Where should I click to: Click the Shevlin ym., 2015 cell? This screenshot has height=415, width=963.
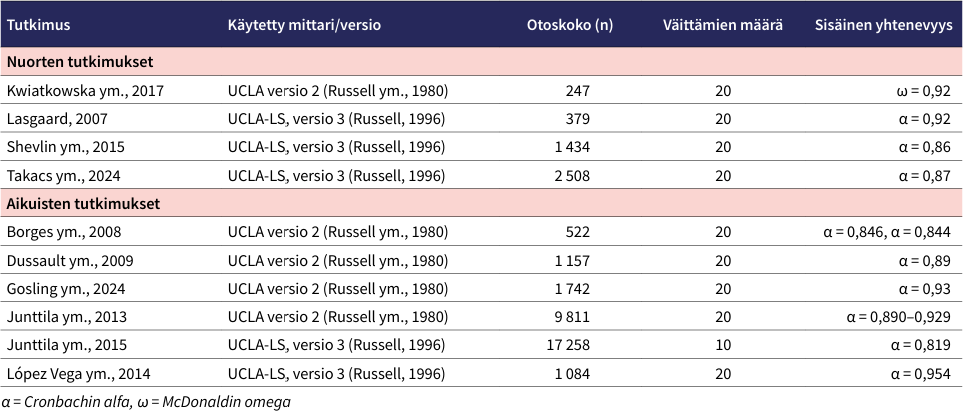click(x=66, y=146)
